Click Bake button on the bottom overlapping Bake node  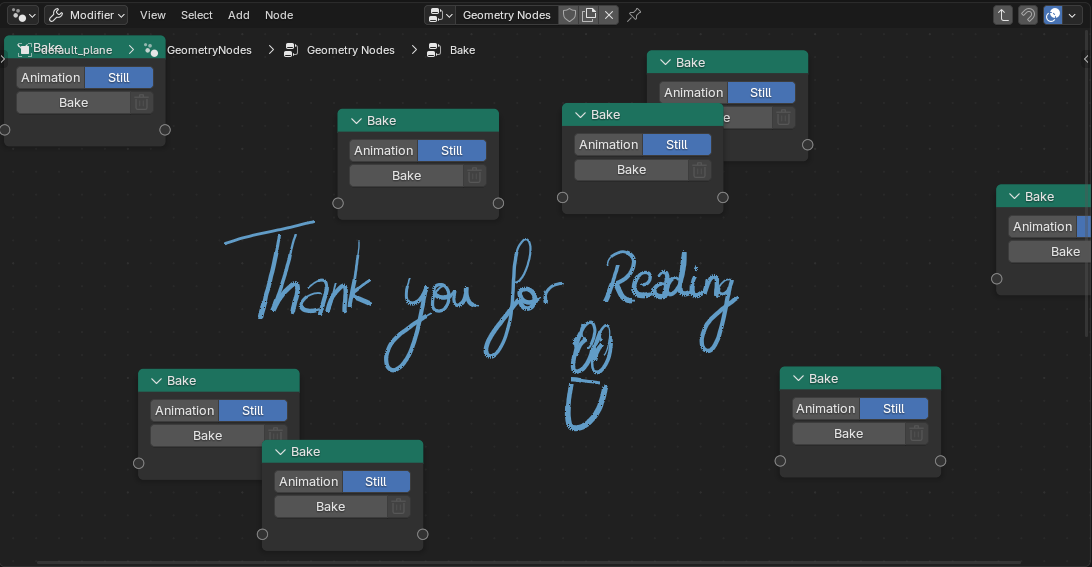tap(330, 506)
